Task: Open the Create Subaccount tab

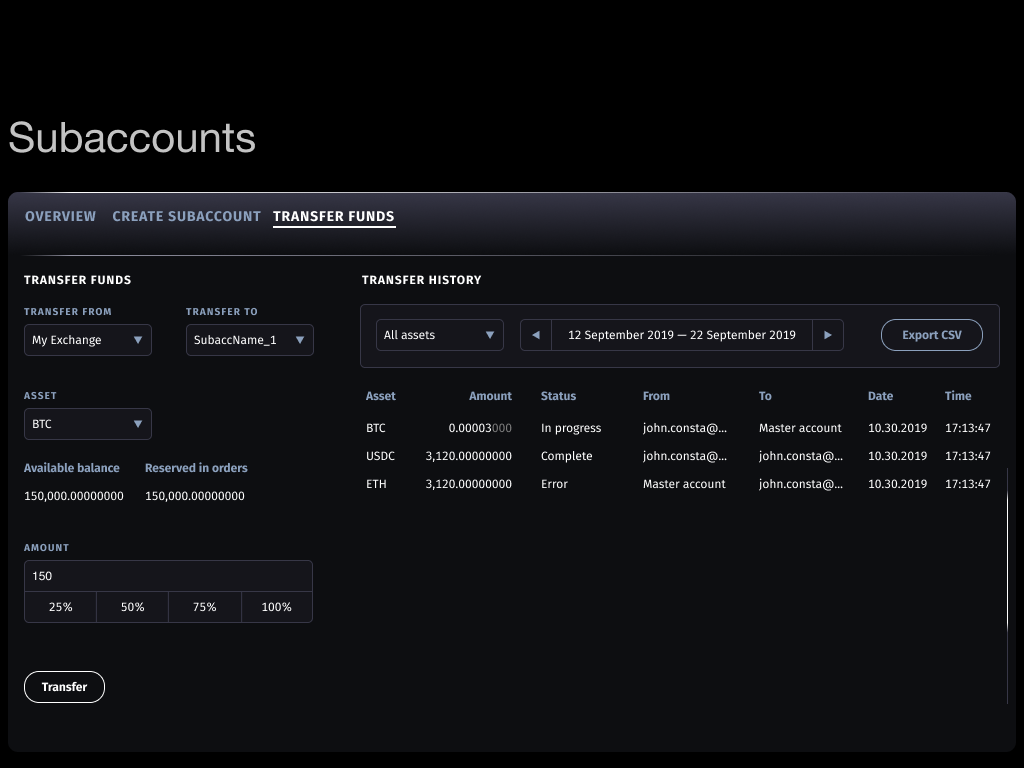Action: (x=186, y=216)
